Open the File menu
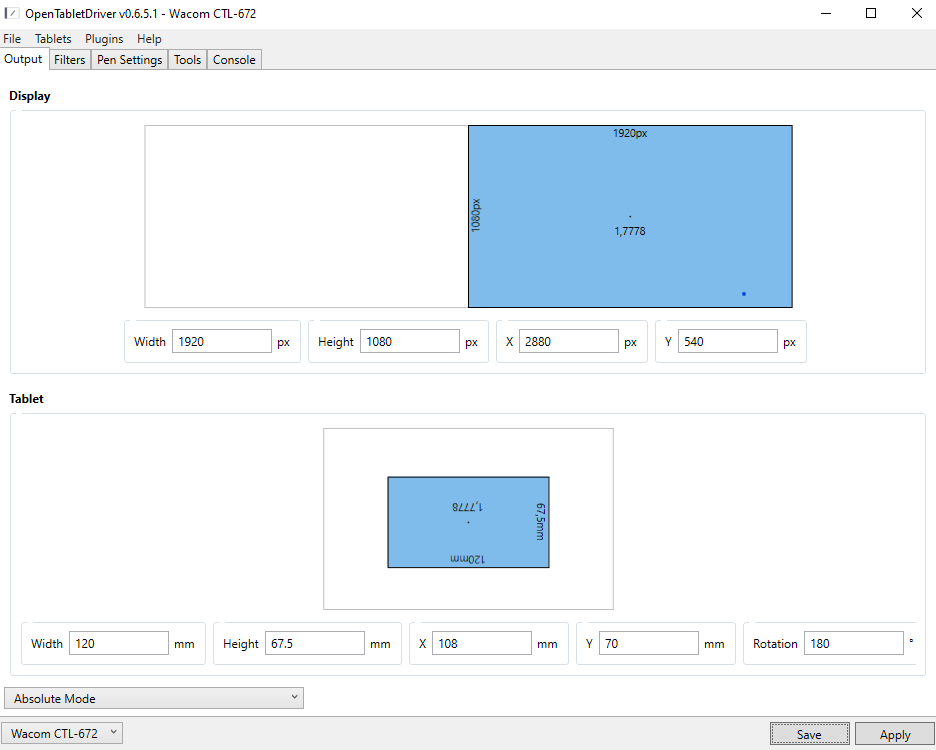This screenshot has height=750, width=936. point(12,39)
